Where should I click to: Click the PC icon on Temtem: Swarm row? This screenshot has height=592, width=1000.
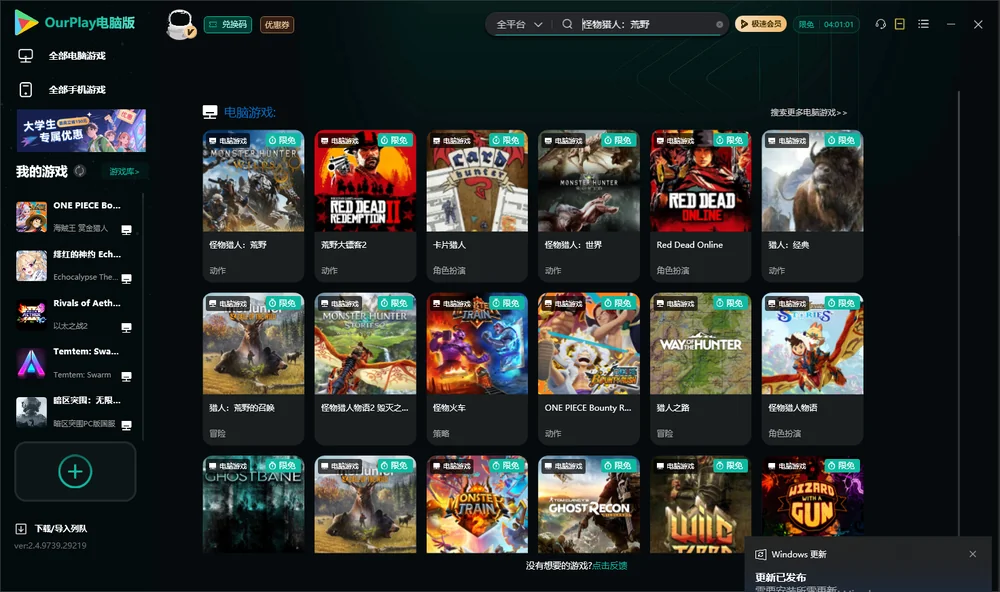pyautogui.click(x=126, y=376)
